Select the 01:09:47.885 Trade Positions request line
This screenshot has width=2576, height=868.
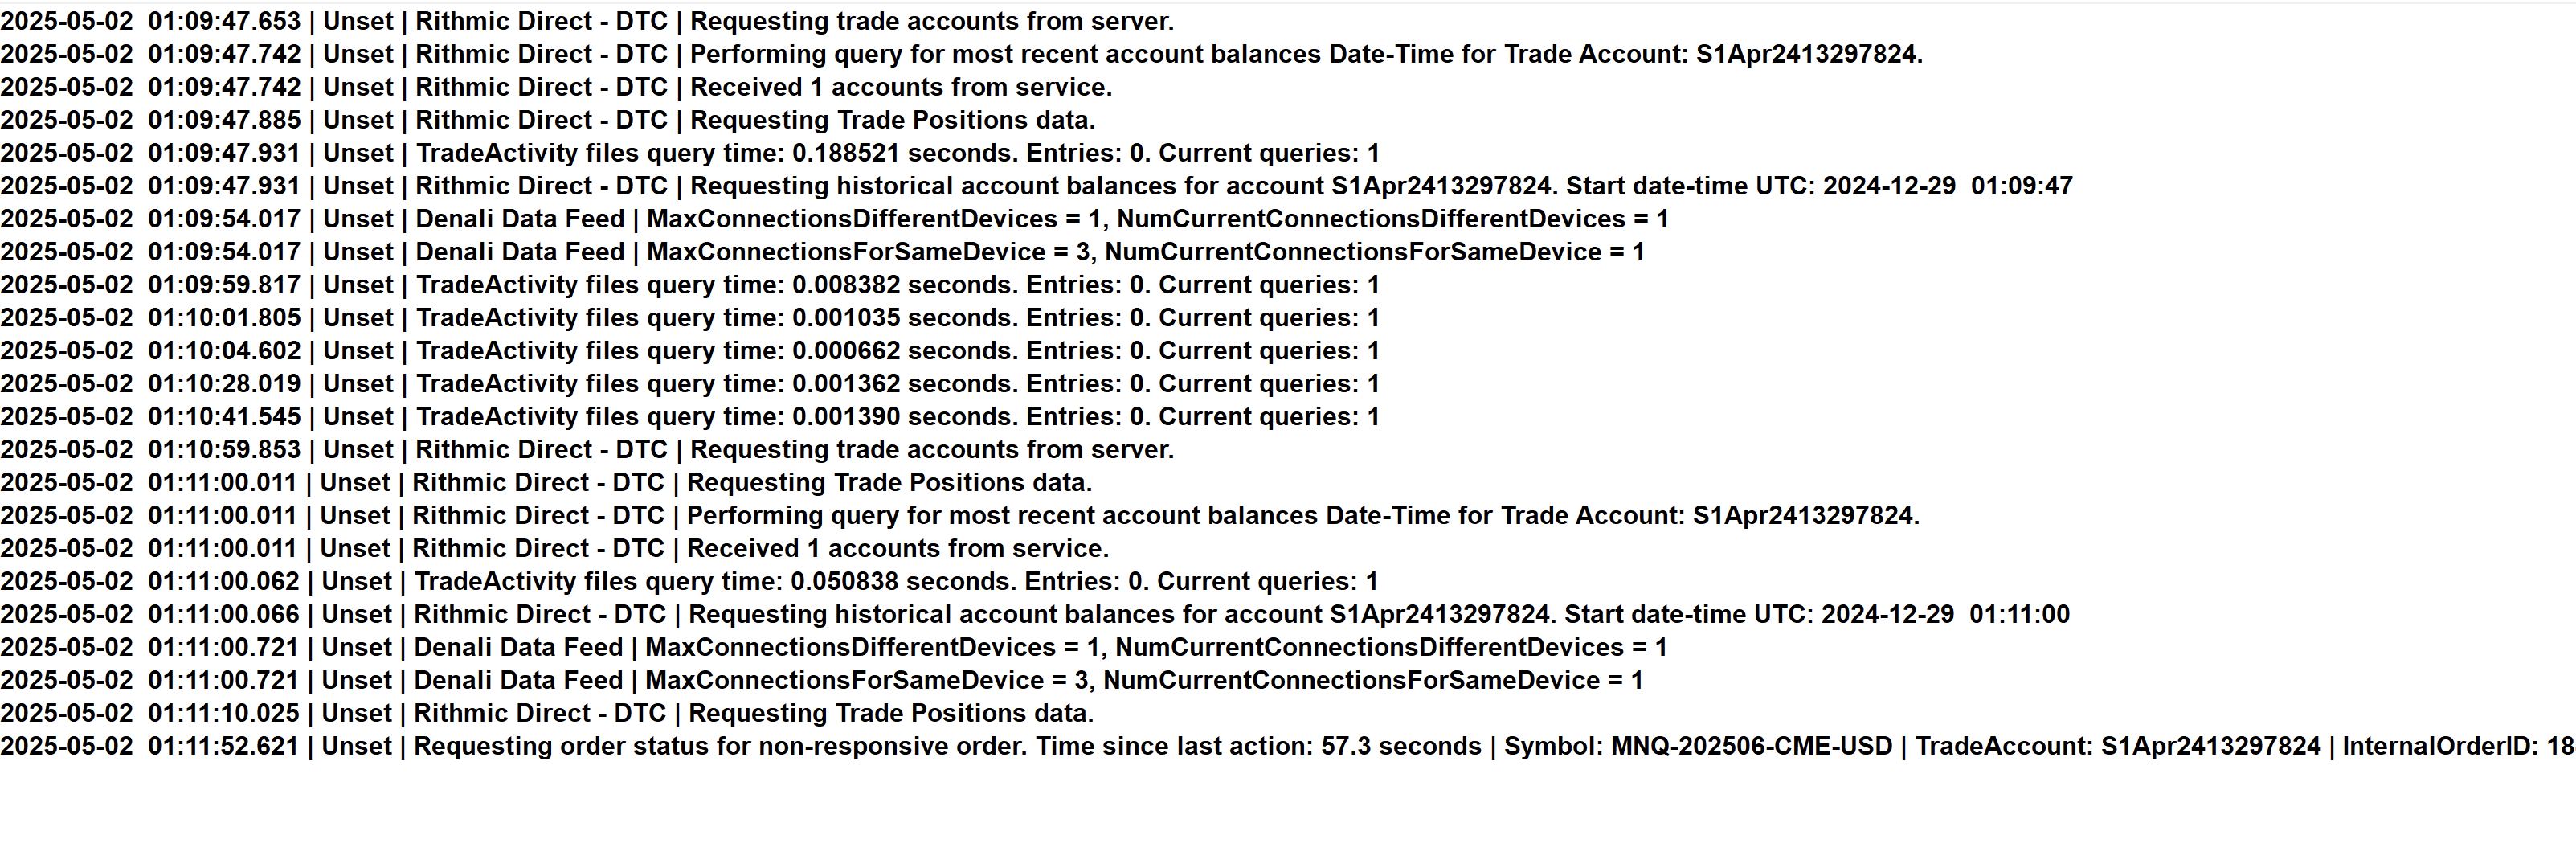pyautogui.click(x=548, y=120)
